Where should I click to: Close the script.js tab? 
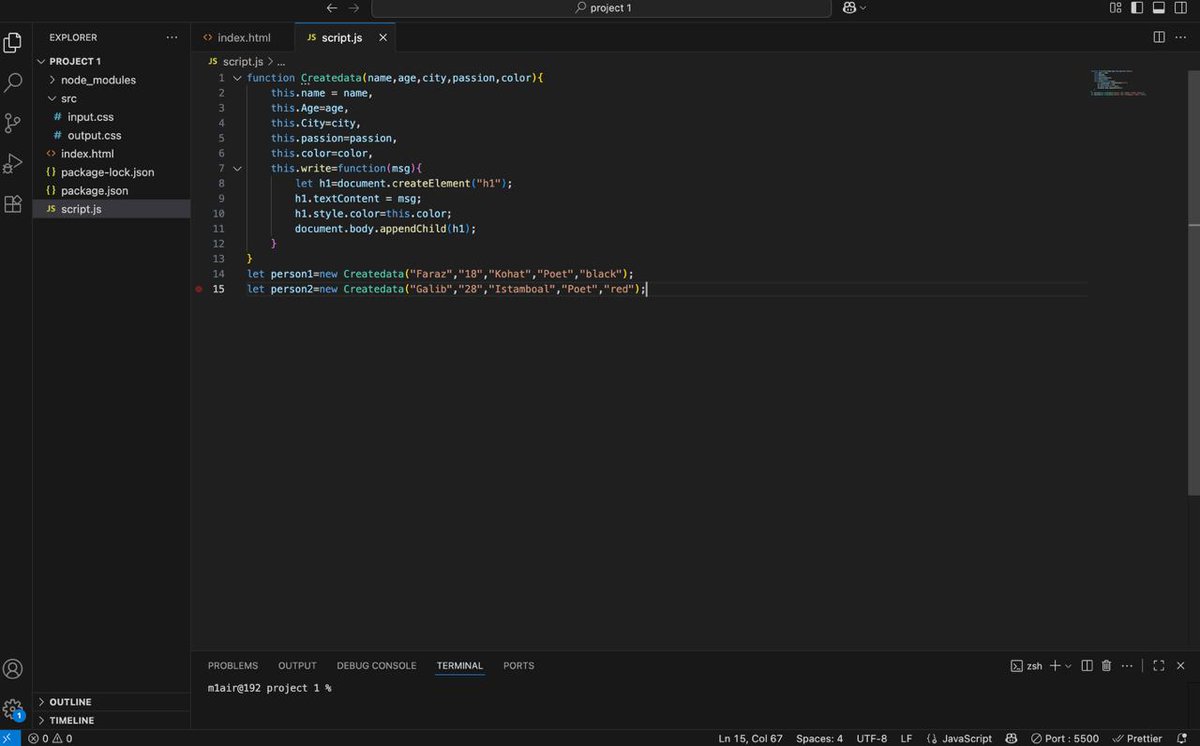pos(383,37)
